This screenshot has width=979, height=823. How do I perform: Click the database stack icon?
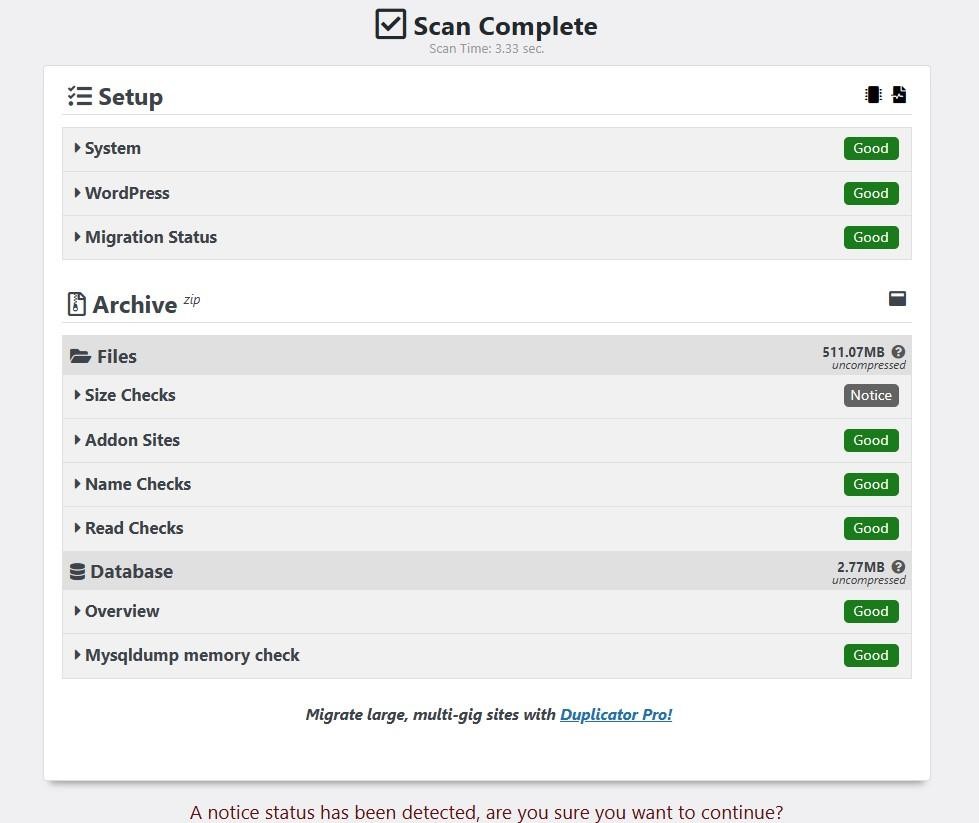(77, 571)
